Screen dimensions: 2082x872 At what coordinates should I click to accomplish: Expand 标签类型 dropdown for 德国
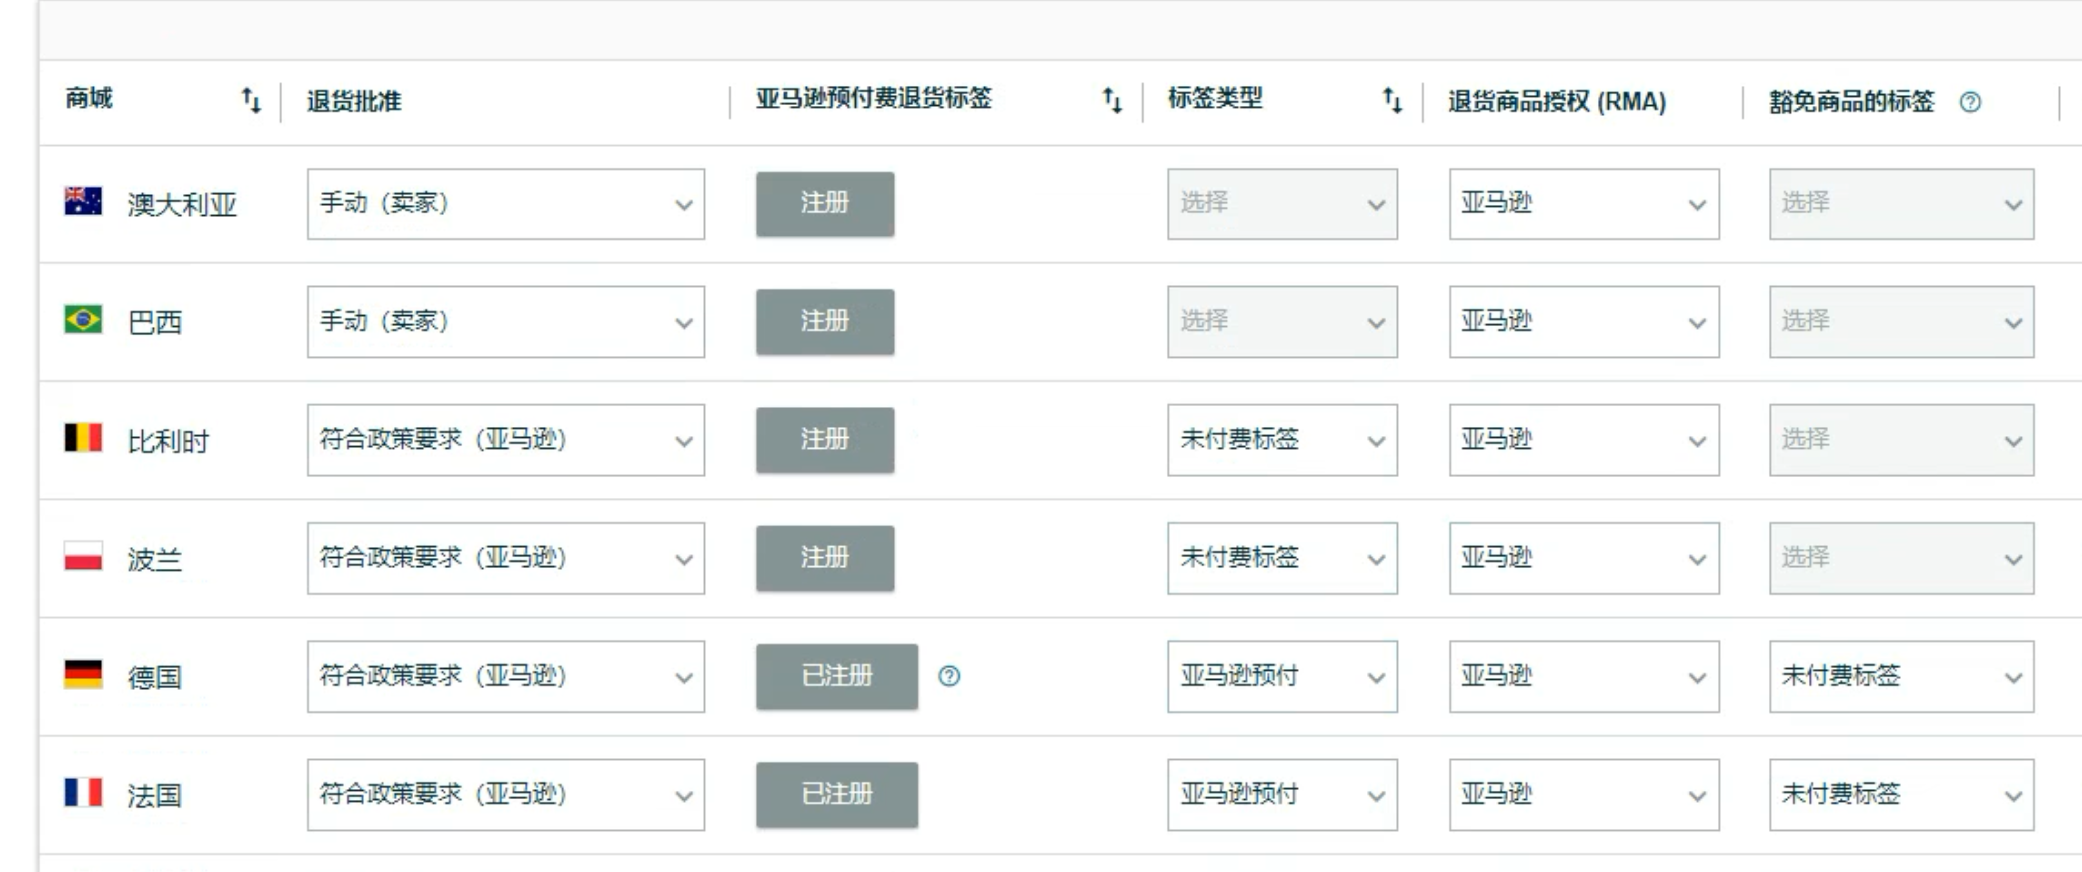[x=1282, y=676]
